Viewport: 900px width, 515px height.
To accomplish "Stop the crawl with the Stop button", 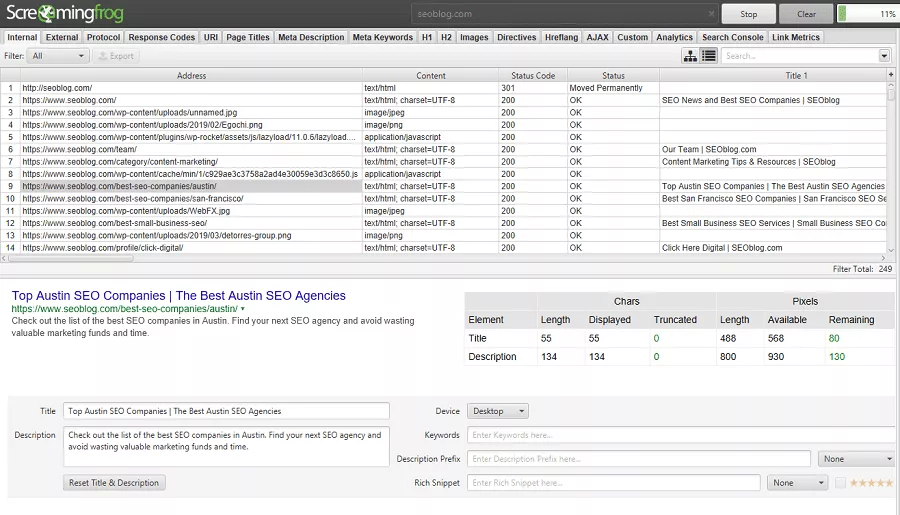I will point(748,14).
